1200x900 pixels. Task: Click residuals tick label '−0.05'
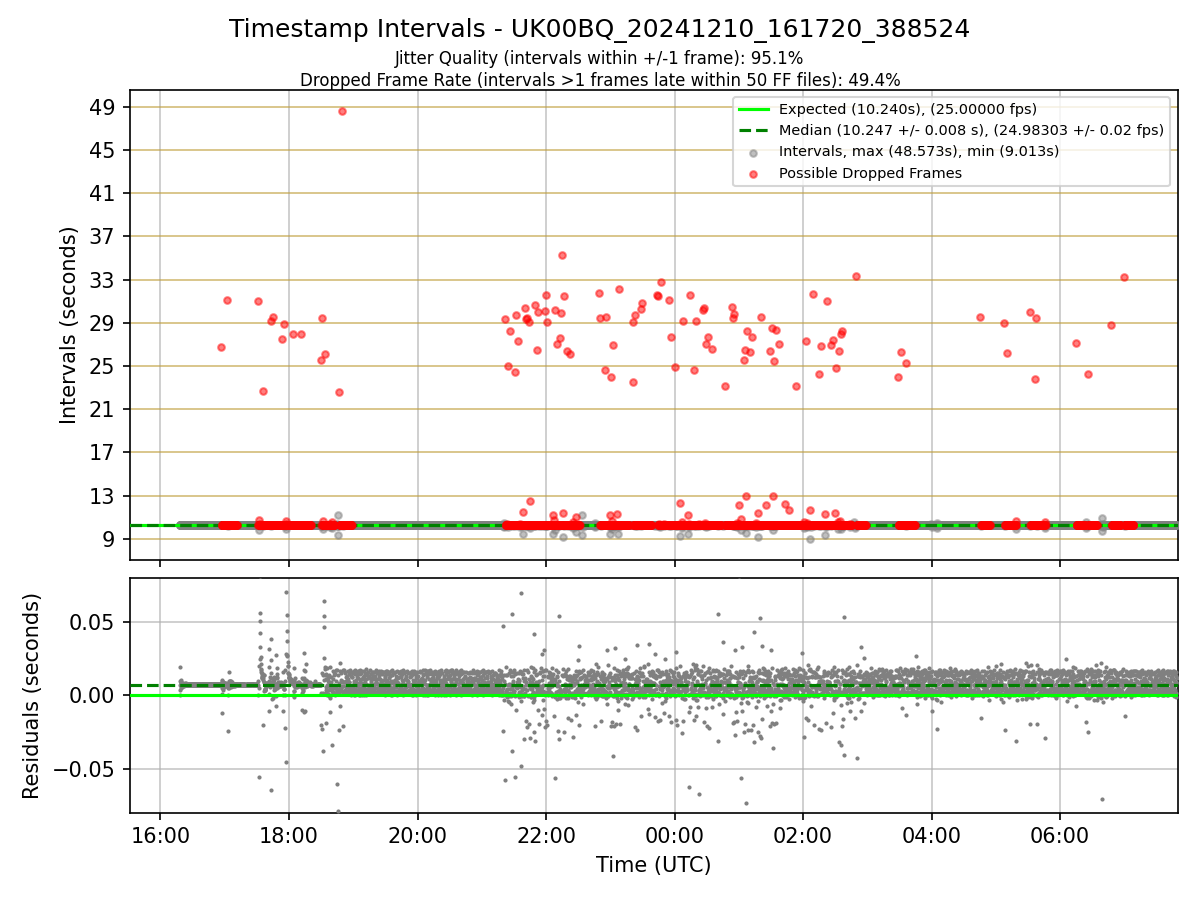point(83,769)
